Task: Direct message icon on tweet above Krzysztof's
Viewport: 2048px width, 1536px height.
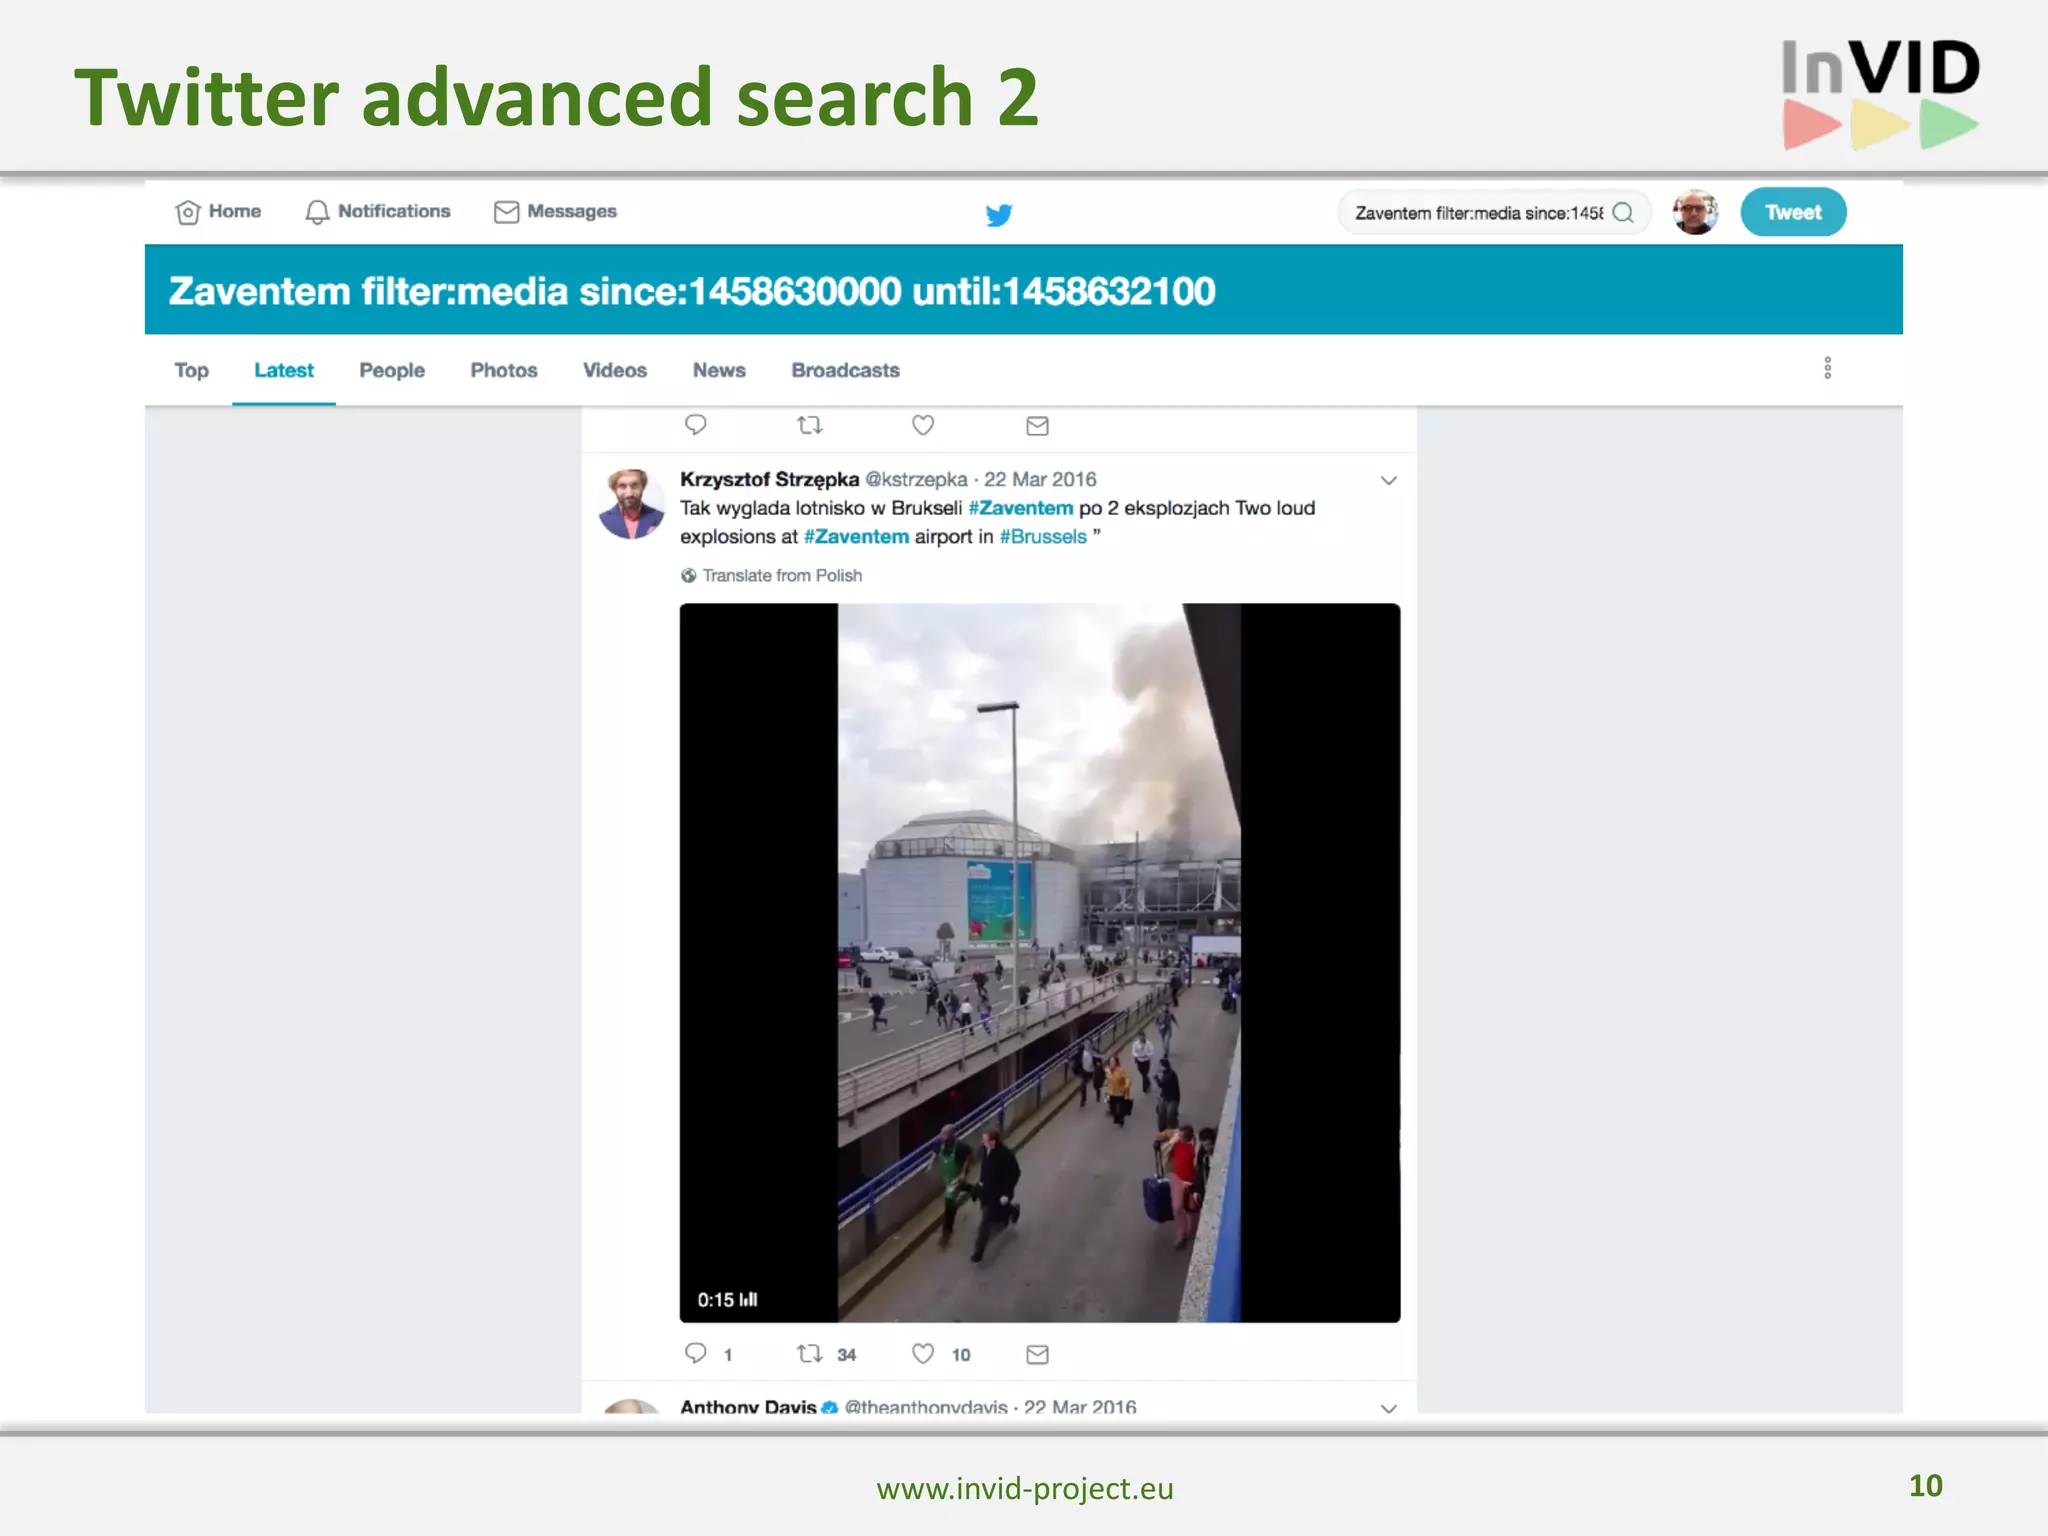Action: [1037, 426]
